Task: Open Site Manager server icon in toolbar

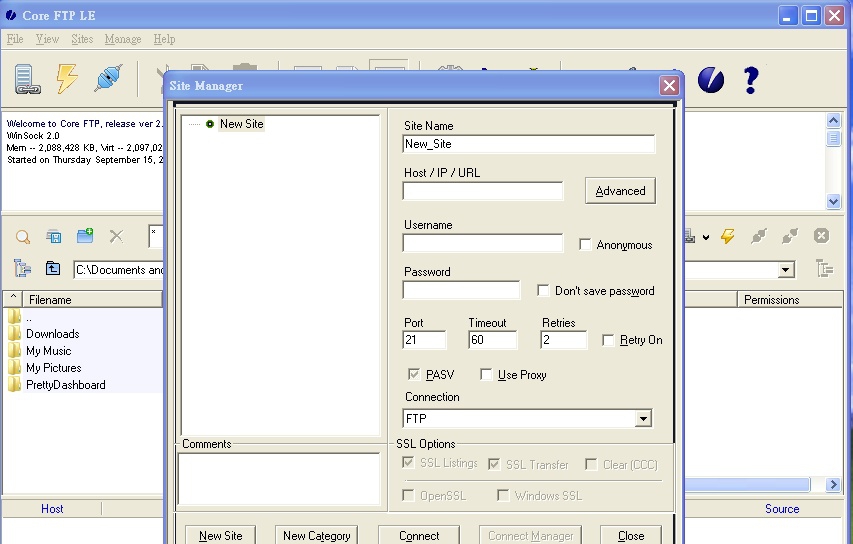Action: 27,79
